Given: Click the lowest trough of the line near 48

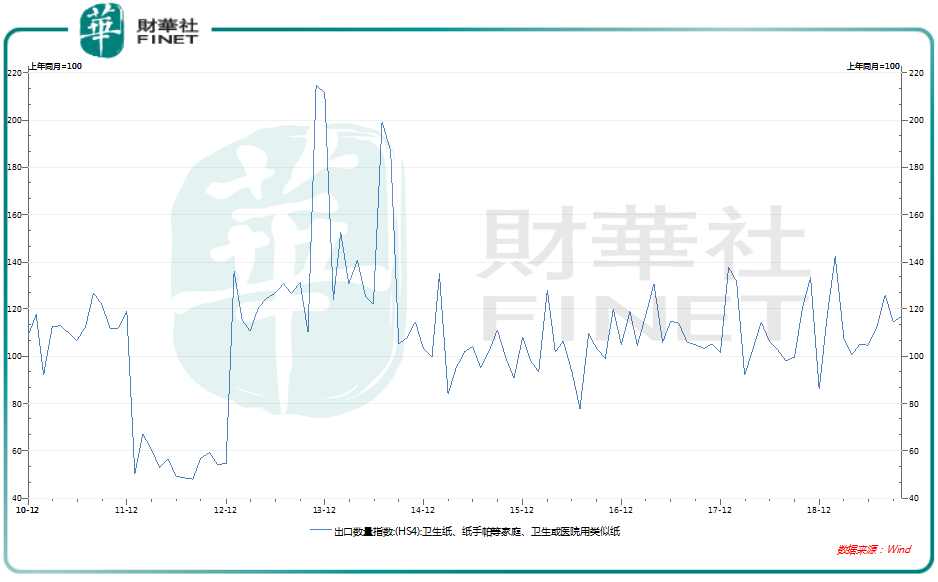Looking at the screenshot, I should coord(192,479).
